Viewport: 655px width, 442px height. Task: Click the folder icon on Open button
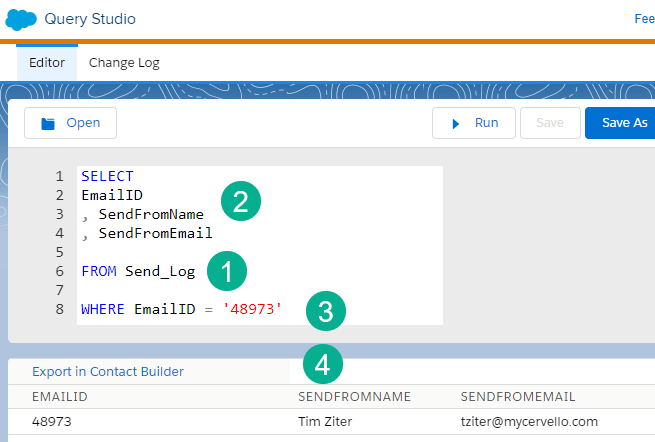[47, 123]
